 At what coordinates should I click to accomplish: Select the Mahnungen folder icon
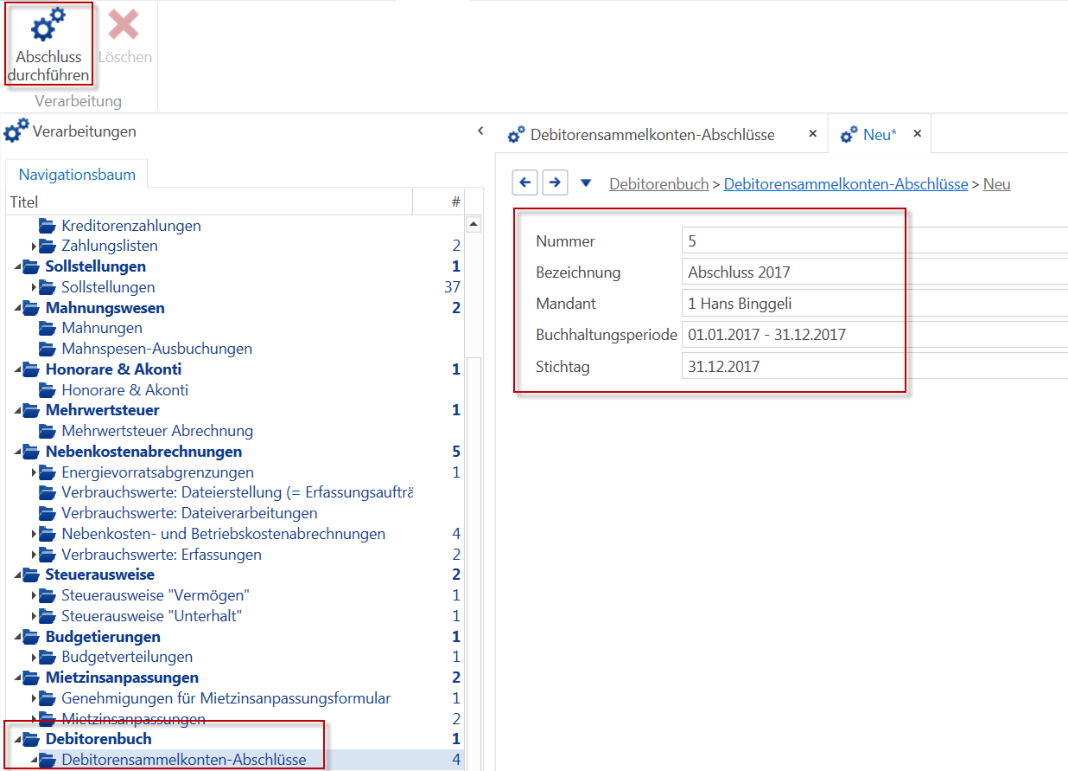[x=47, y=328]
